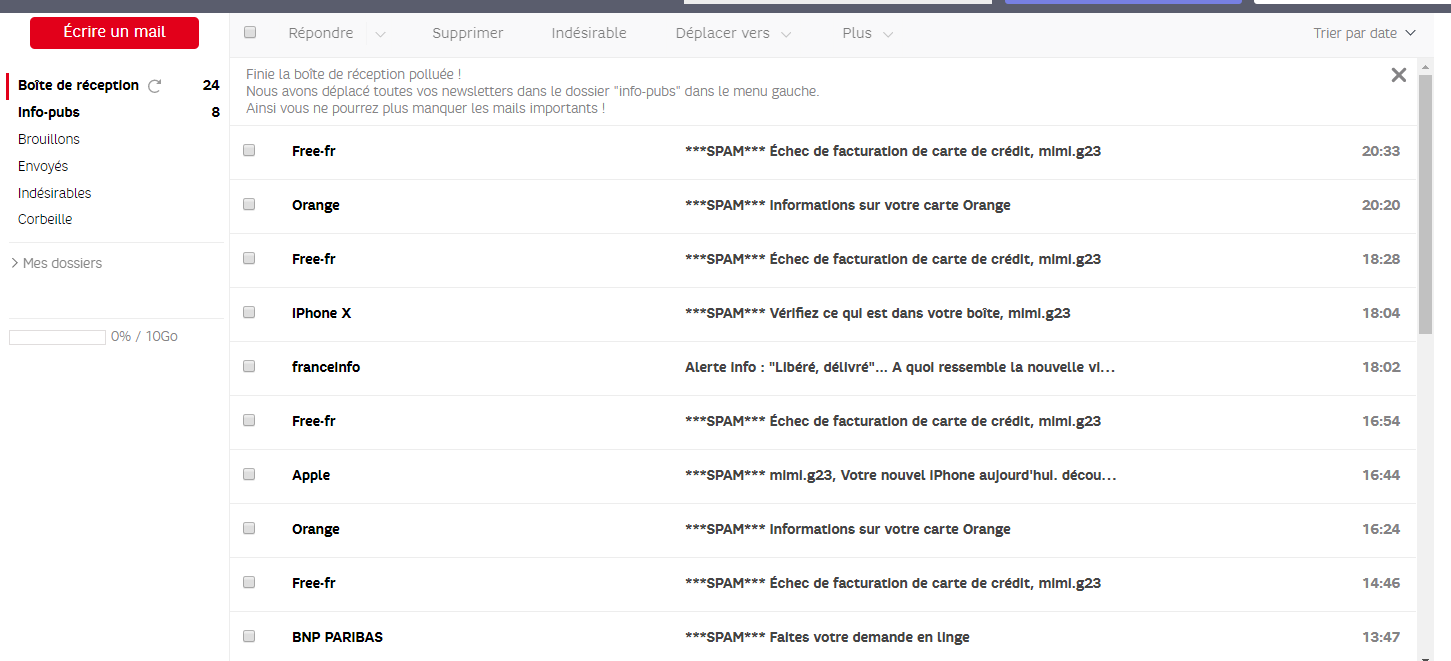
Task: Dismiss the newsletters notification banner
Action: pyautogui.click(x=1398, y=74)
